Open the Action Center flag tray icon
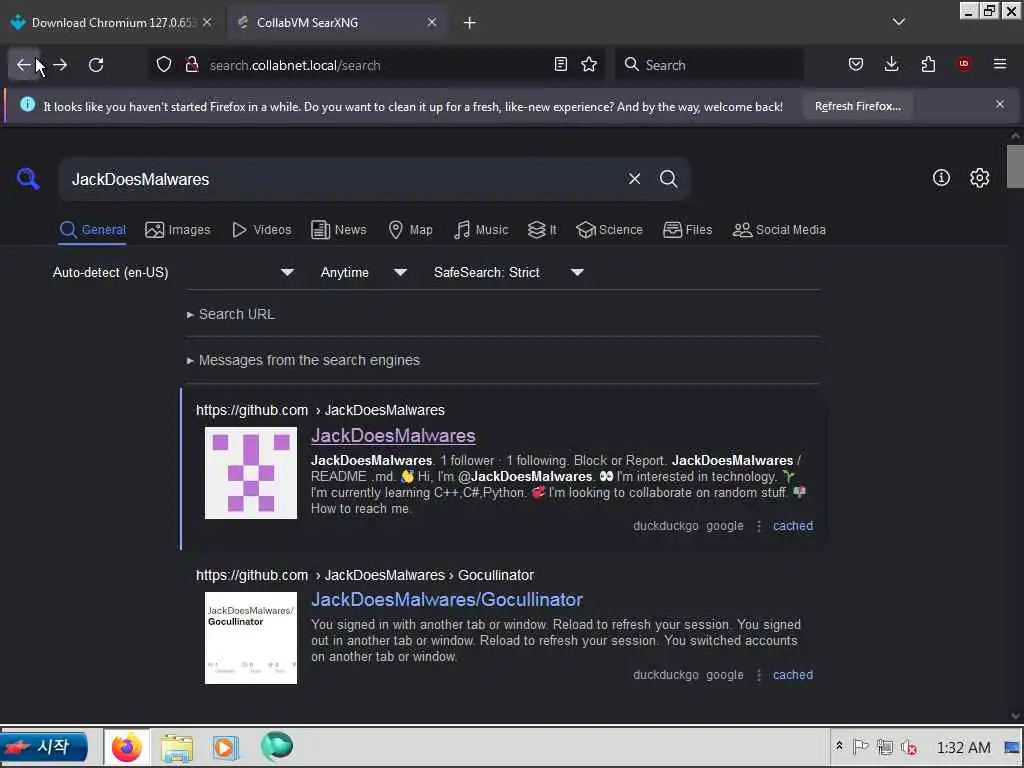The image size is (1024, 768). (861, 746)
